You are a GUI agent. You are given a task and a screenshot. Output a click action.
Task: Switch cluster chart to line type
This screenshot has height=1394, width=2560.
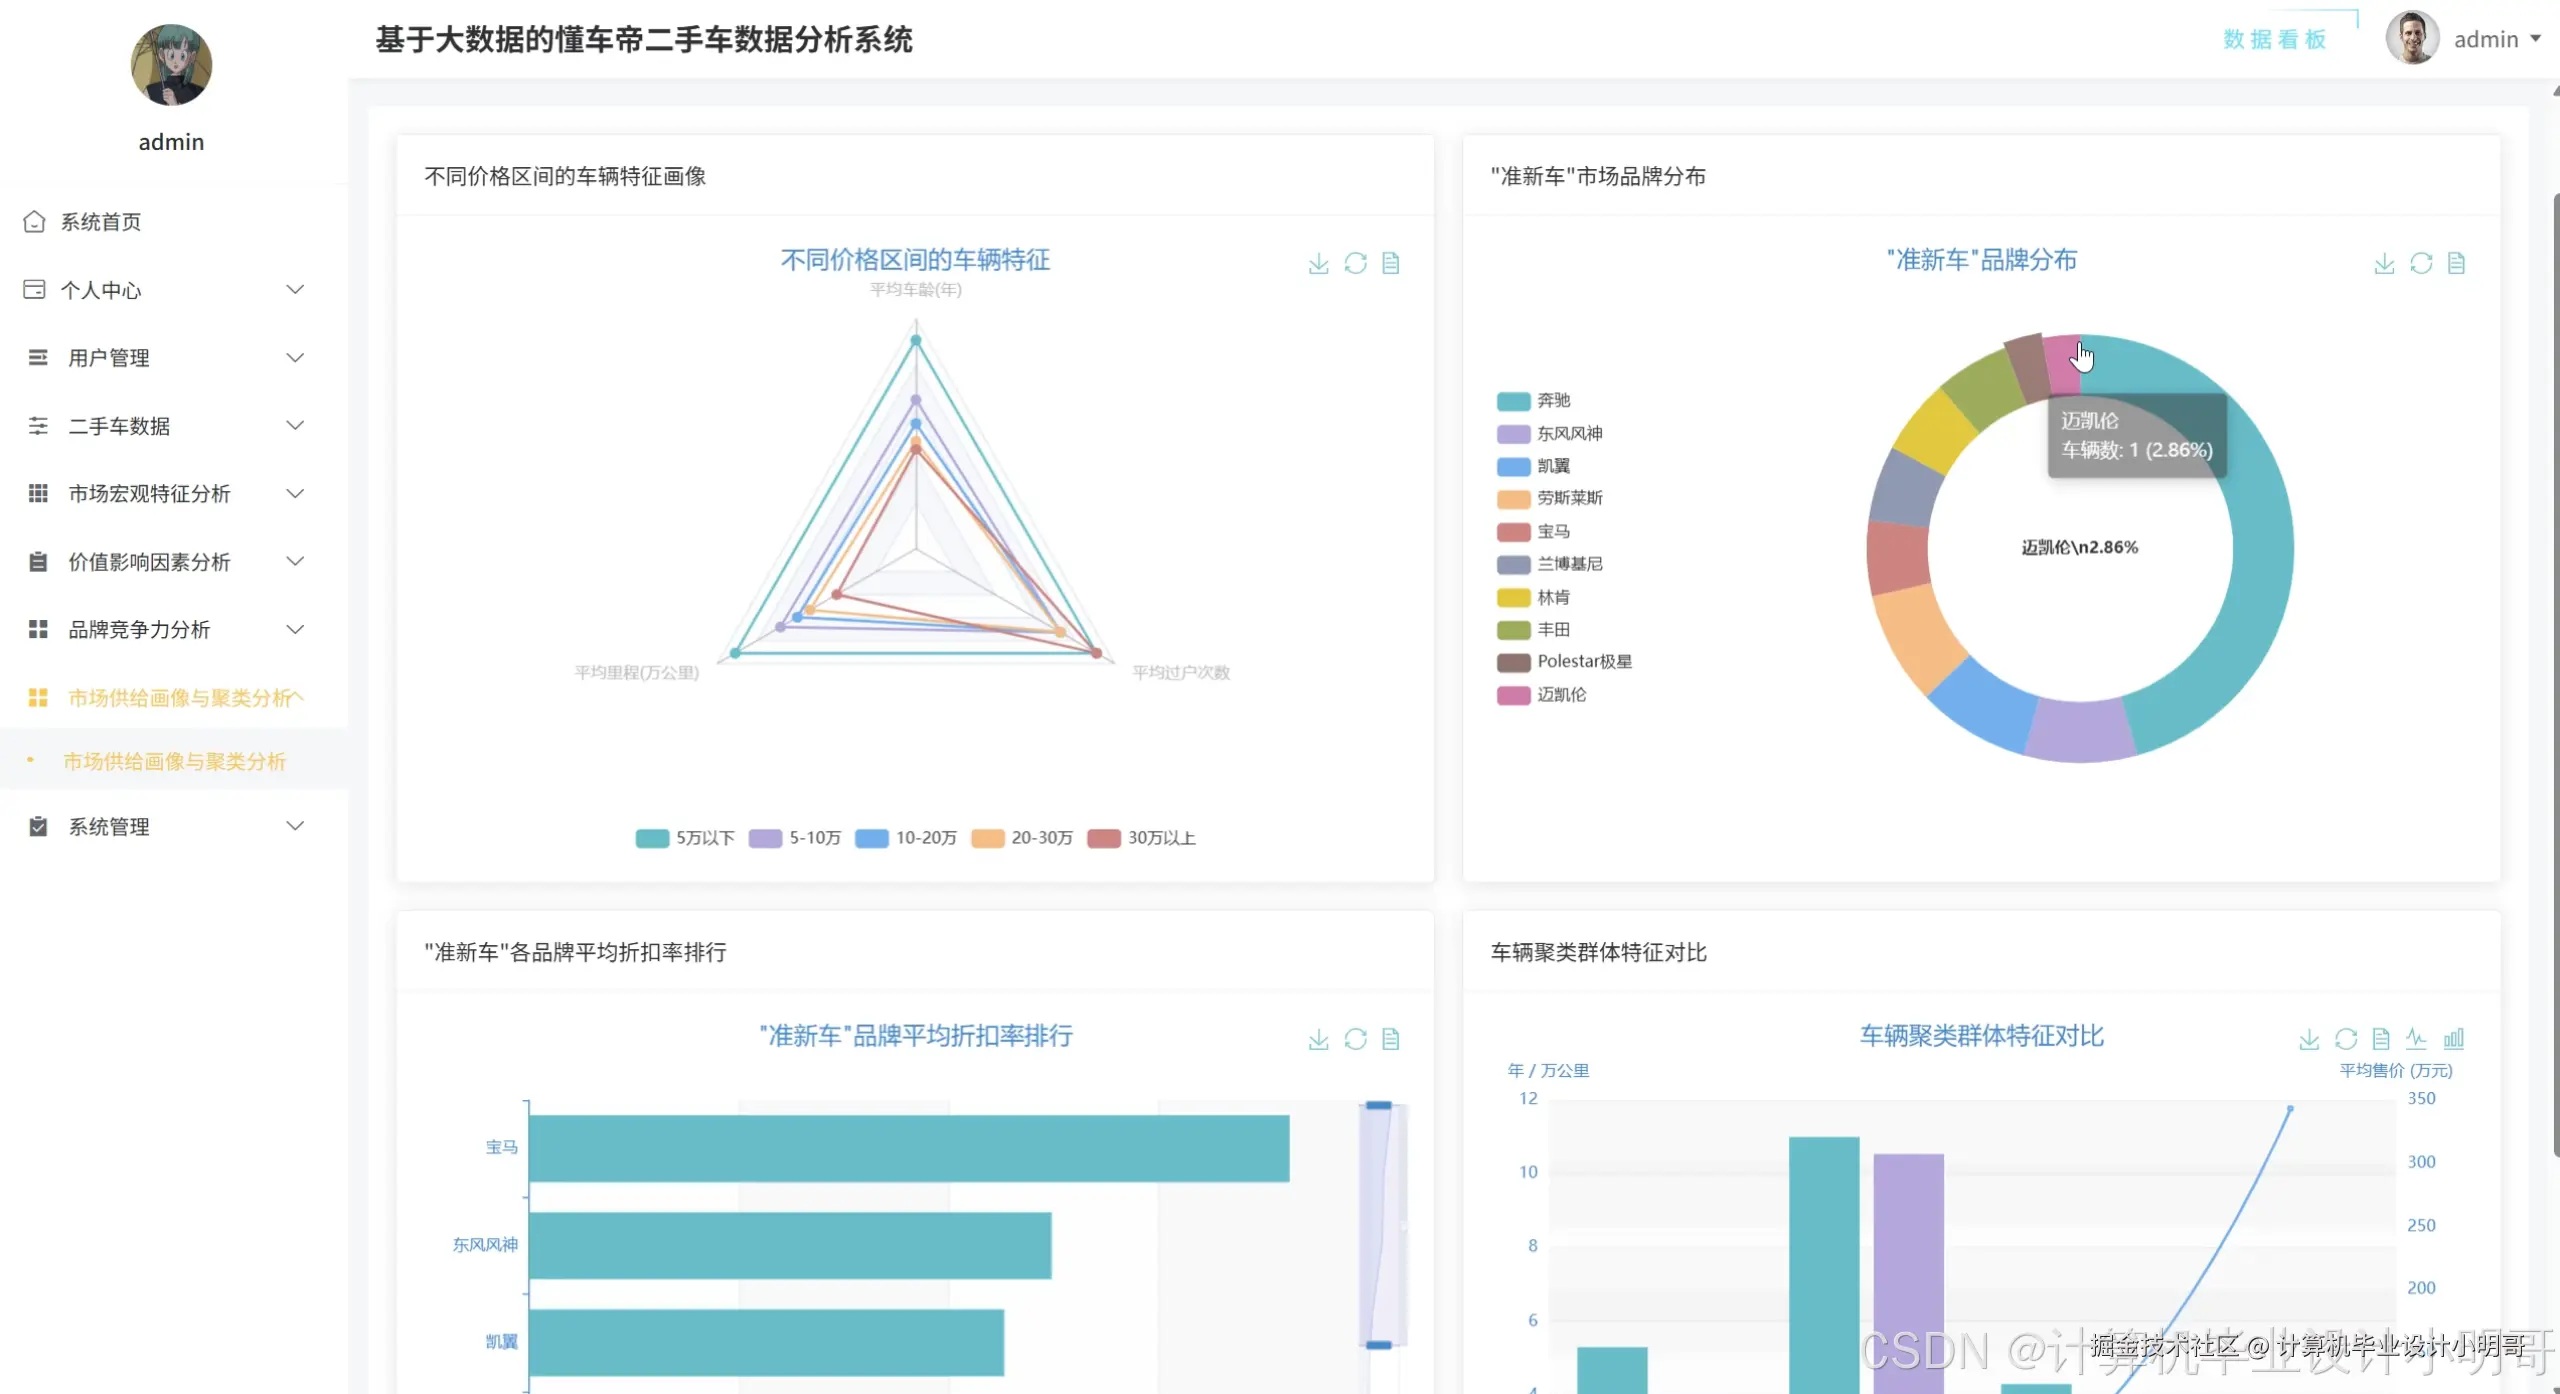coord(2416,1038)
